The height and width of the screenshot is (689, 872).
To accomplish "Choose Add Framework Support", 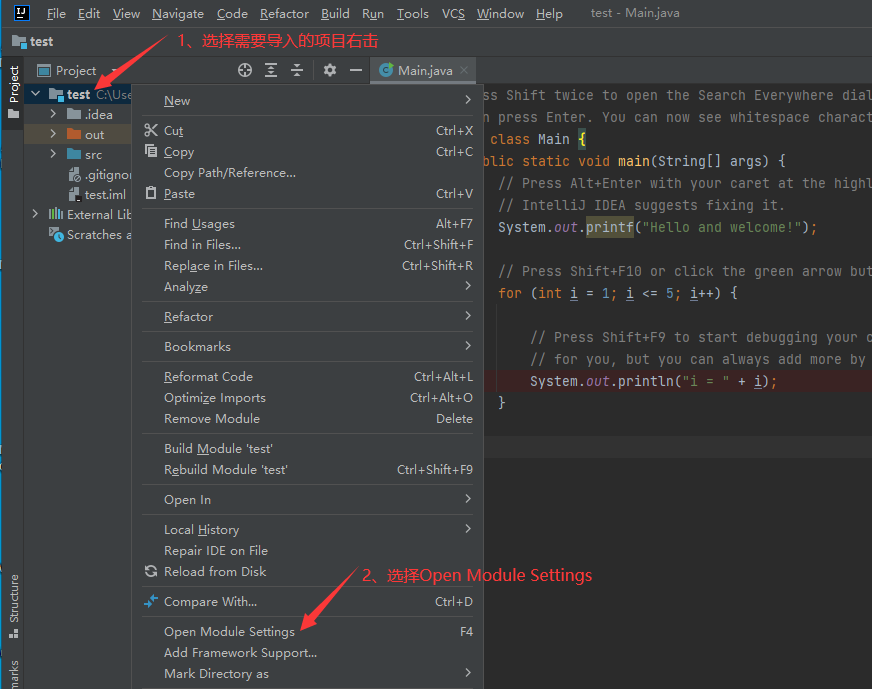I will click(x=308, y=653).
